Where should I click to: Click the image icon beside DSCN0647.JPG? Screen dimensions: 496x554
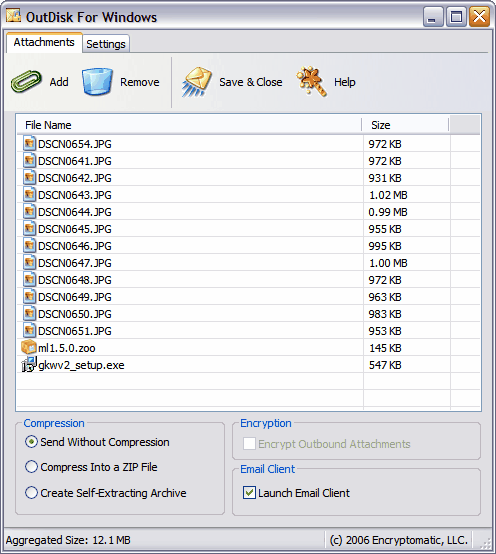(29, 262)
